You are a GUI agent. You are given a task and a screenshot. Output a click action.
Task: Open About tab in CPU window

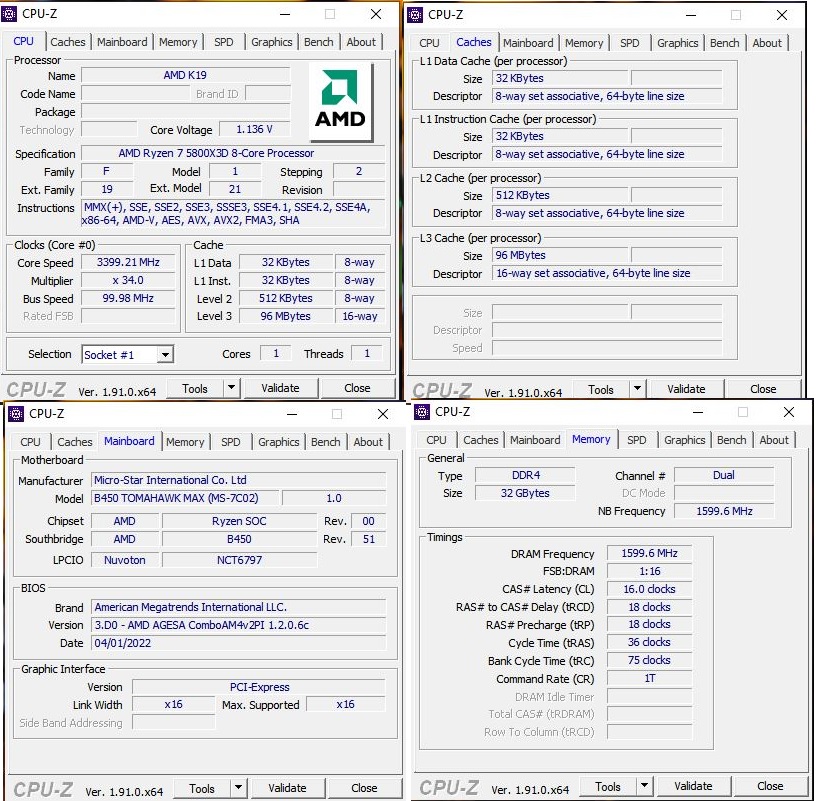[361, 42]
